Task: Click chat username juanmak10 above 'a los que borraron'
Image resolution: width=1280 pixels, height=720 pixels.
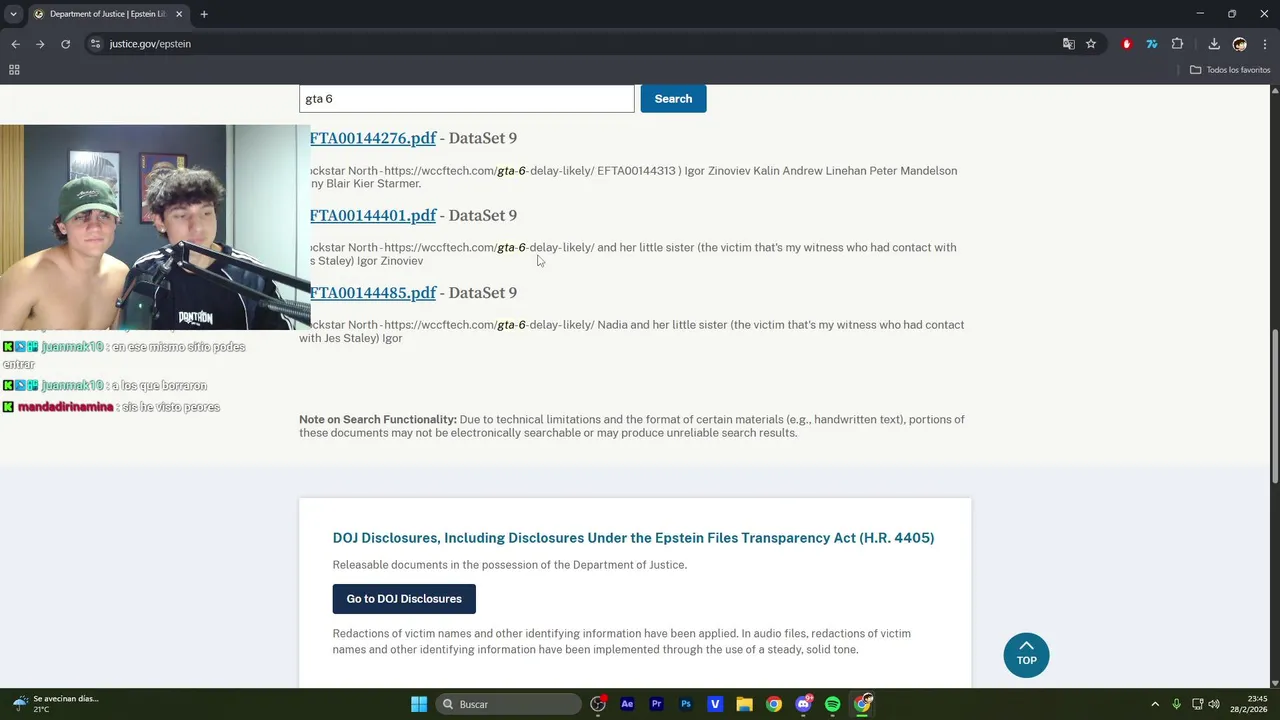Action: coord(72,386)
